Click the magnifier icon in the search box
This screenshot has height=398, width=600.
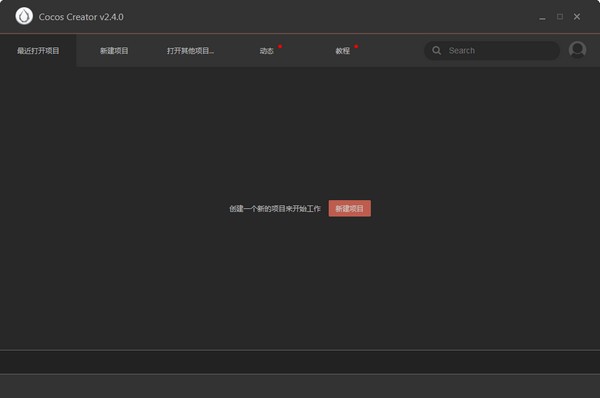click(436, 51)
